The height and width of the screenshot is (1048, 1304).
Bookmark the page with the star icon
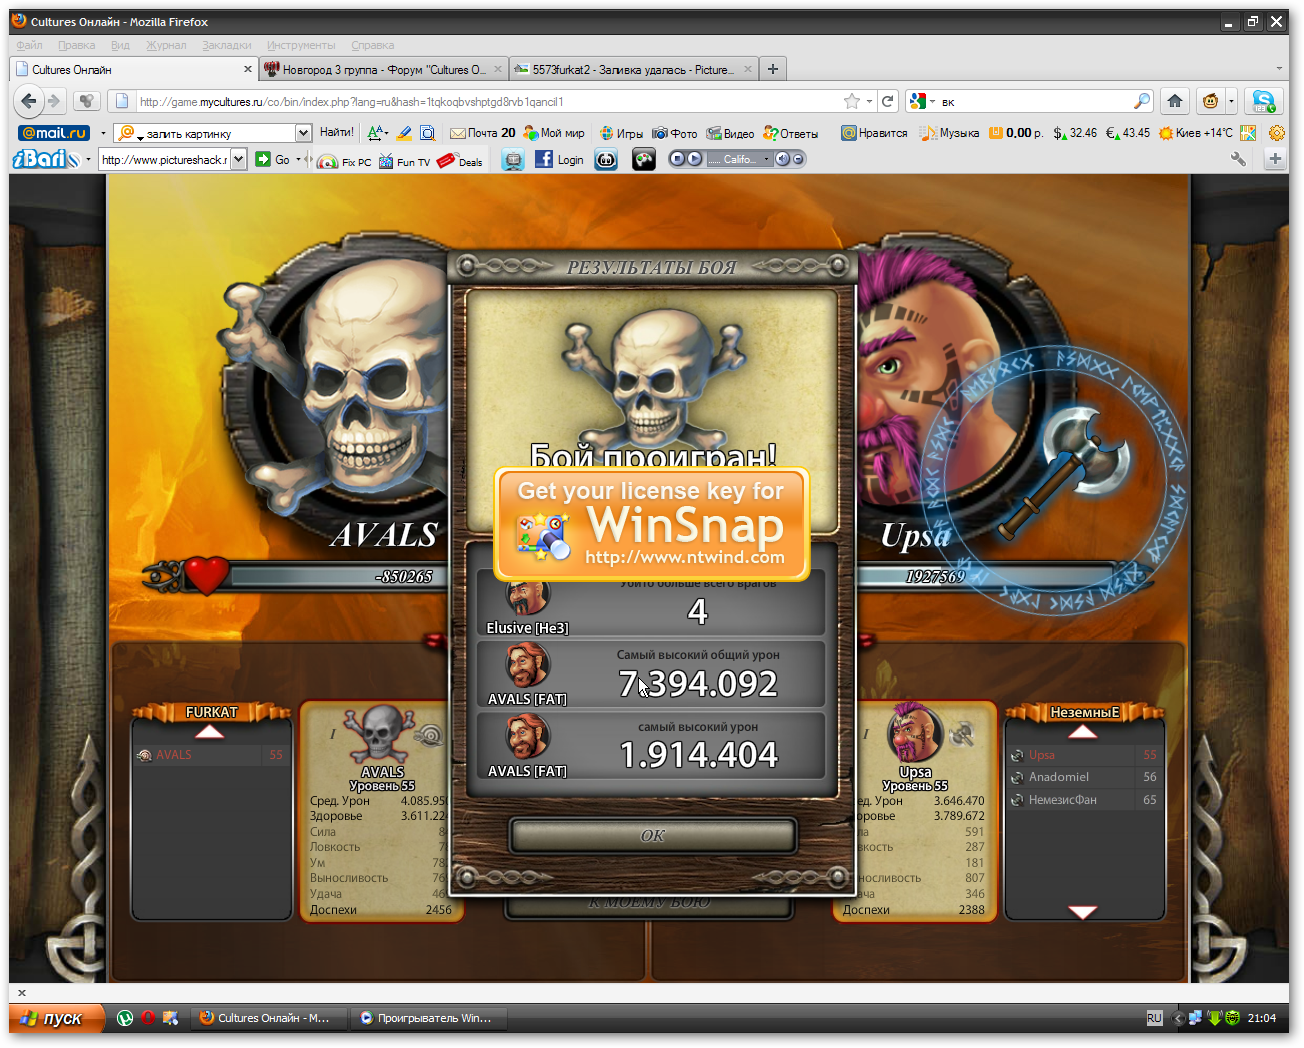pos(852,101)
